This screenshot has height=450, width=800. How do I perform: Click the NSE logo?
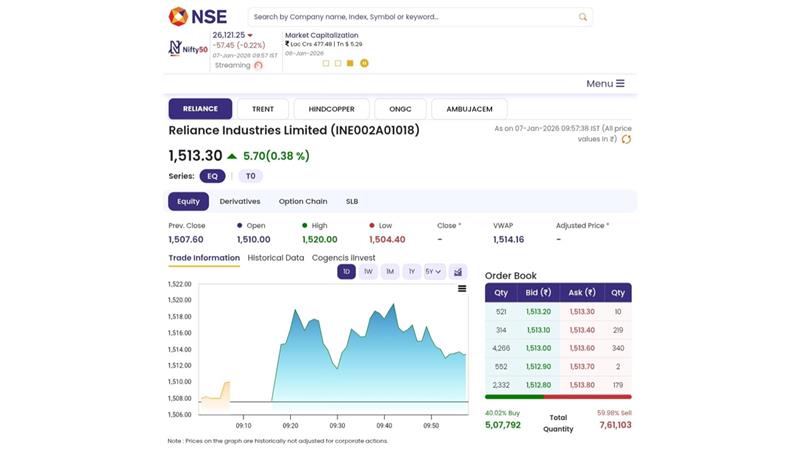point(198,16)
